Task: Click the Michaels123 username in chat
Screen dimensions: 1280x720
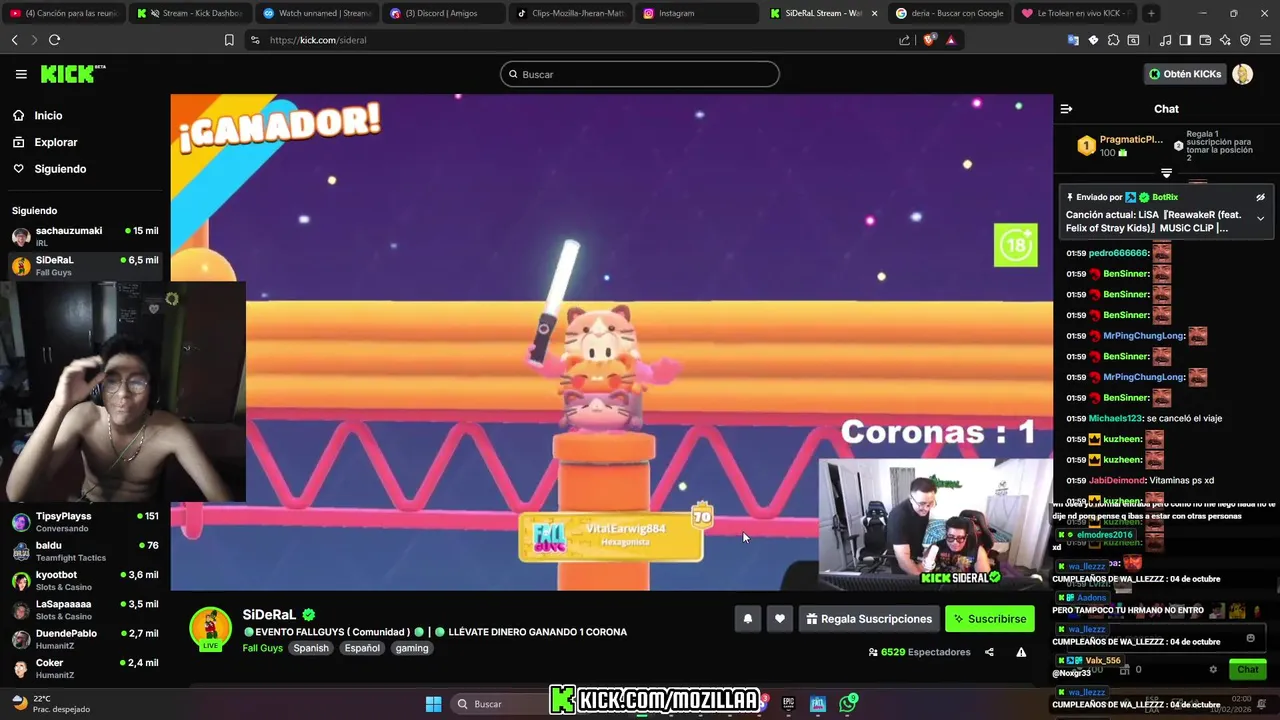Action: [x=1115, y=418]
